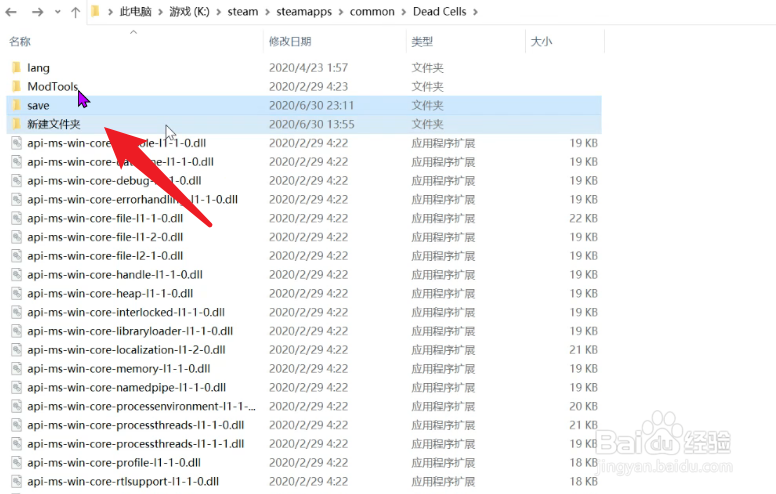Open recent locations dropdown arrow

(x=58, y=12)
